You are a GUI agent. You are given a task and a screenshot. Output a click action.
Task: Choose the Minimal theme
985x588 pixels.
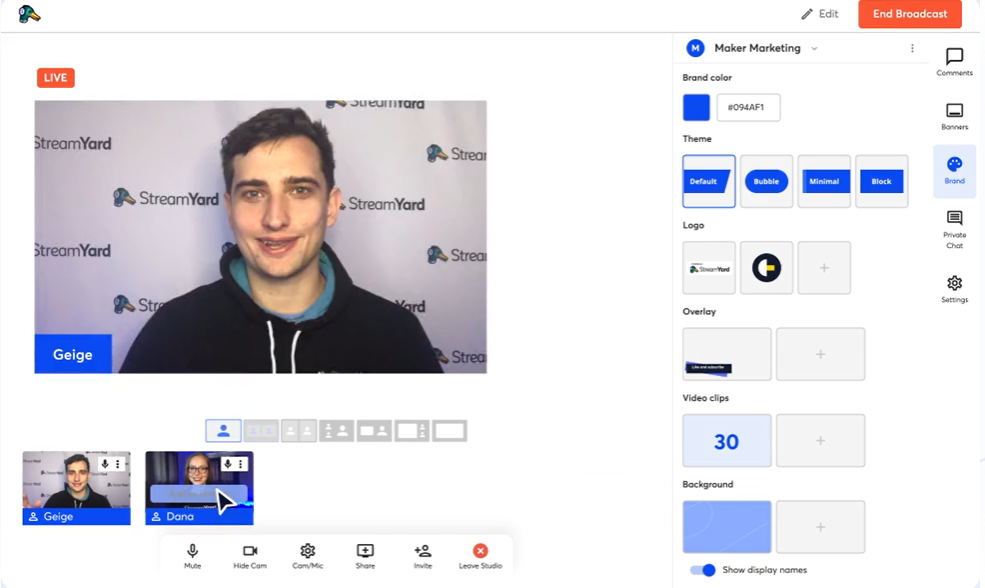pos(824,181)
